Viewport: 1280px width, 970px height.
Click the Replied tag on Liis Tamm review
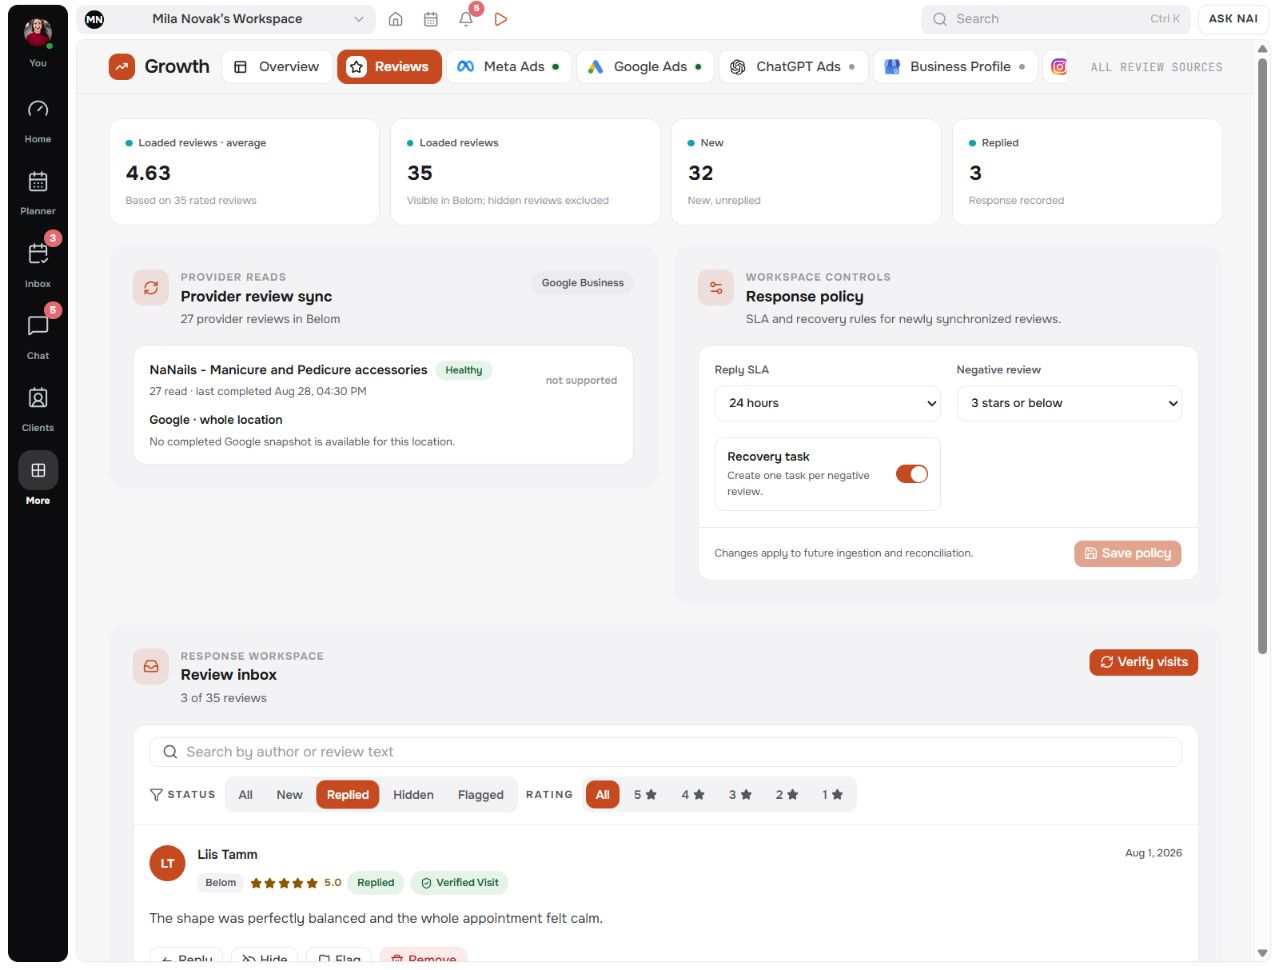(x=376, y=883)
